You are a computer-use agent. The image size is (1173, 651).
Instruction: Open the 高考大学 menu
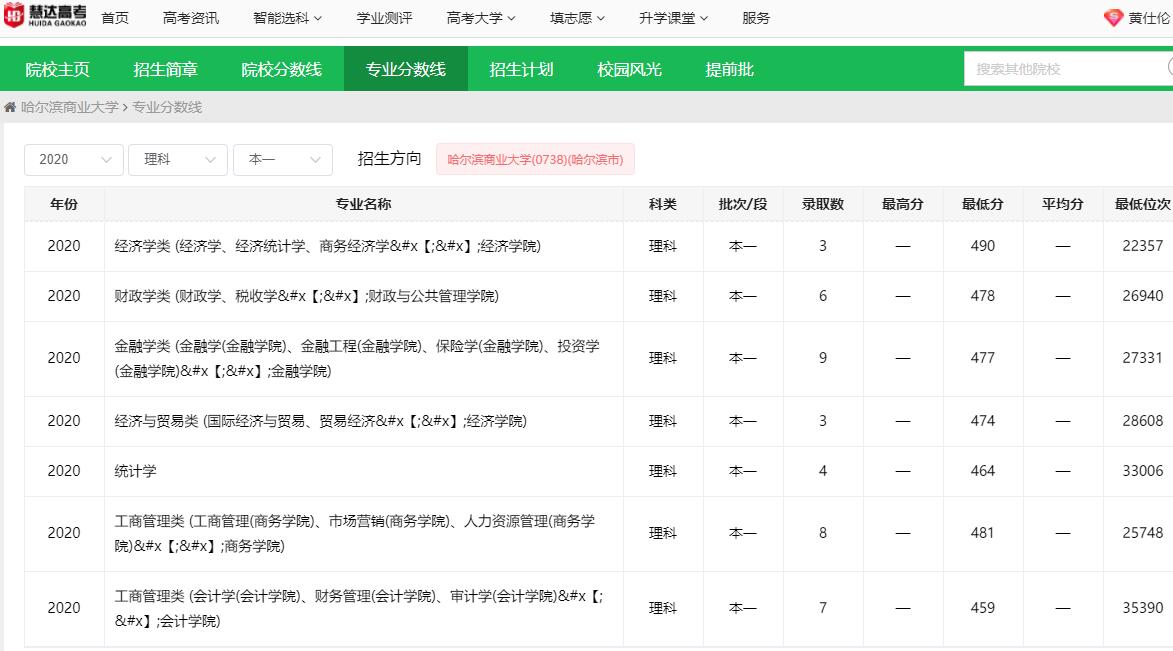481,18
